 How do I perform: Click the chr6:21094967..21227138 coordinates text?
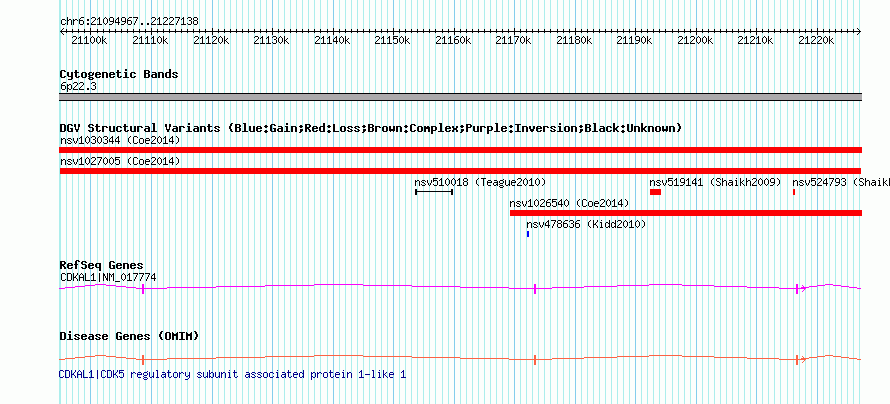pyautogui.click(x=129, y=22)
